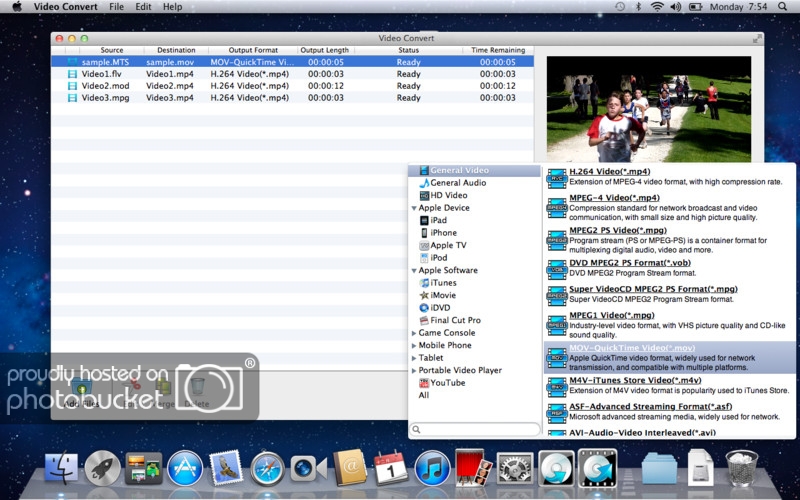
Task: Open the File menu
Action: [x=116, y=7]
